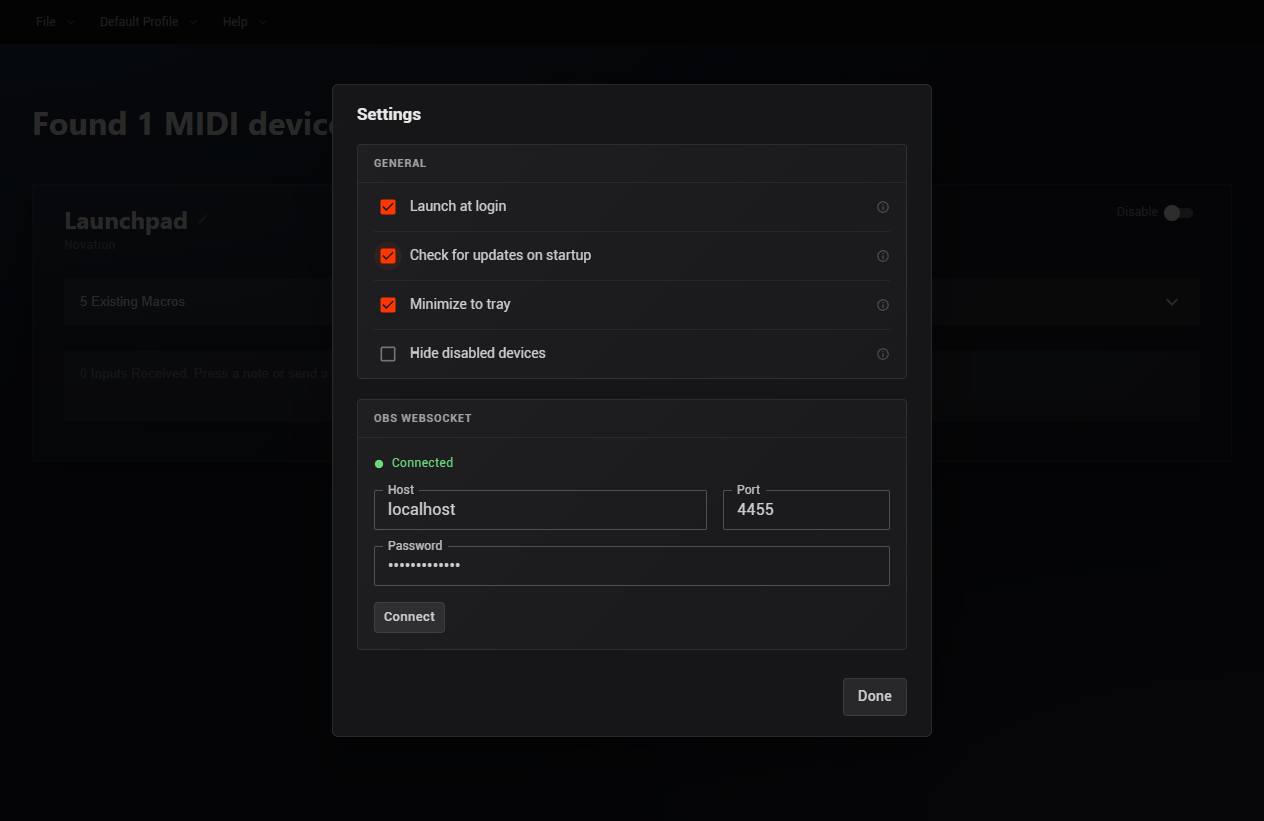
Task: Click the Hide disabled devices label
Action: tap(478, 353)
